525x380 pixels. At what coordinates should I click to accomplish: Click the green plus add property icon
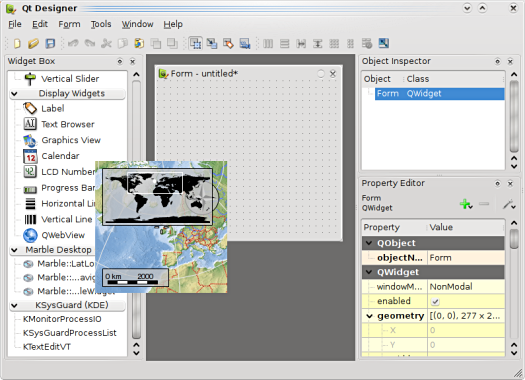tap(466, 204)
